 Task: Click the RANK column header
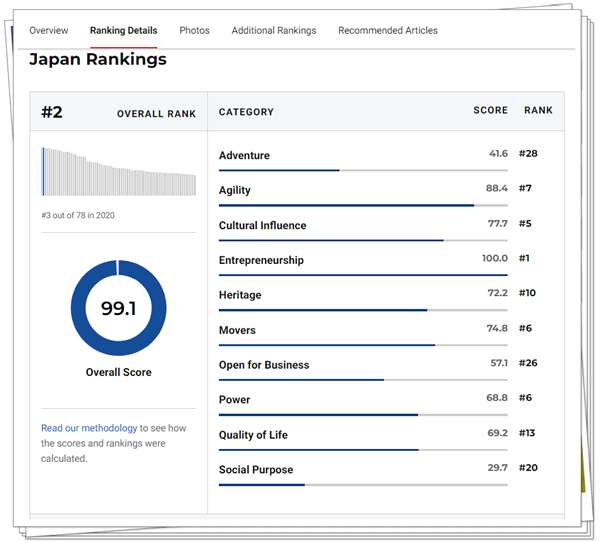[x=538, y=111]
